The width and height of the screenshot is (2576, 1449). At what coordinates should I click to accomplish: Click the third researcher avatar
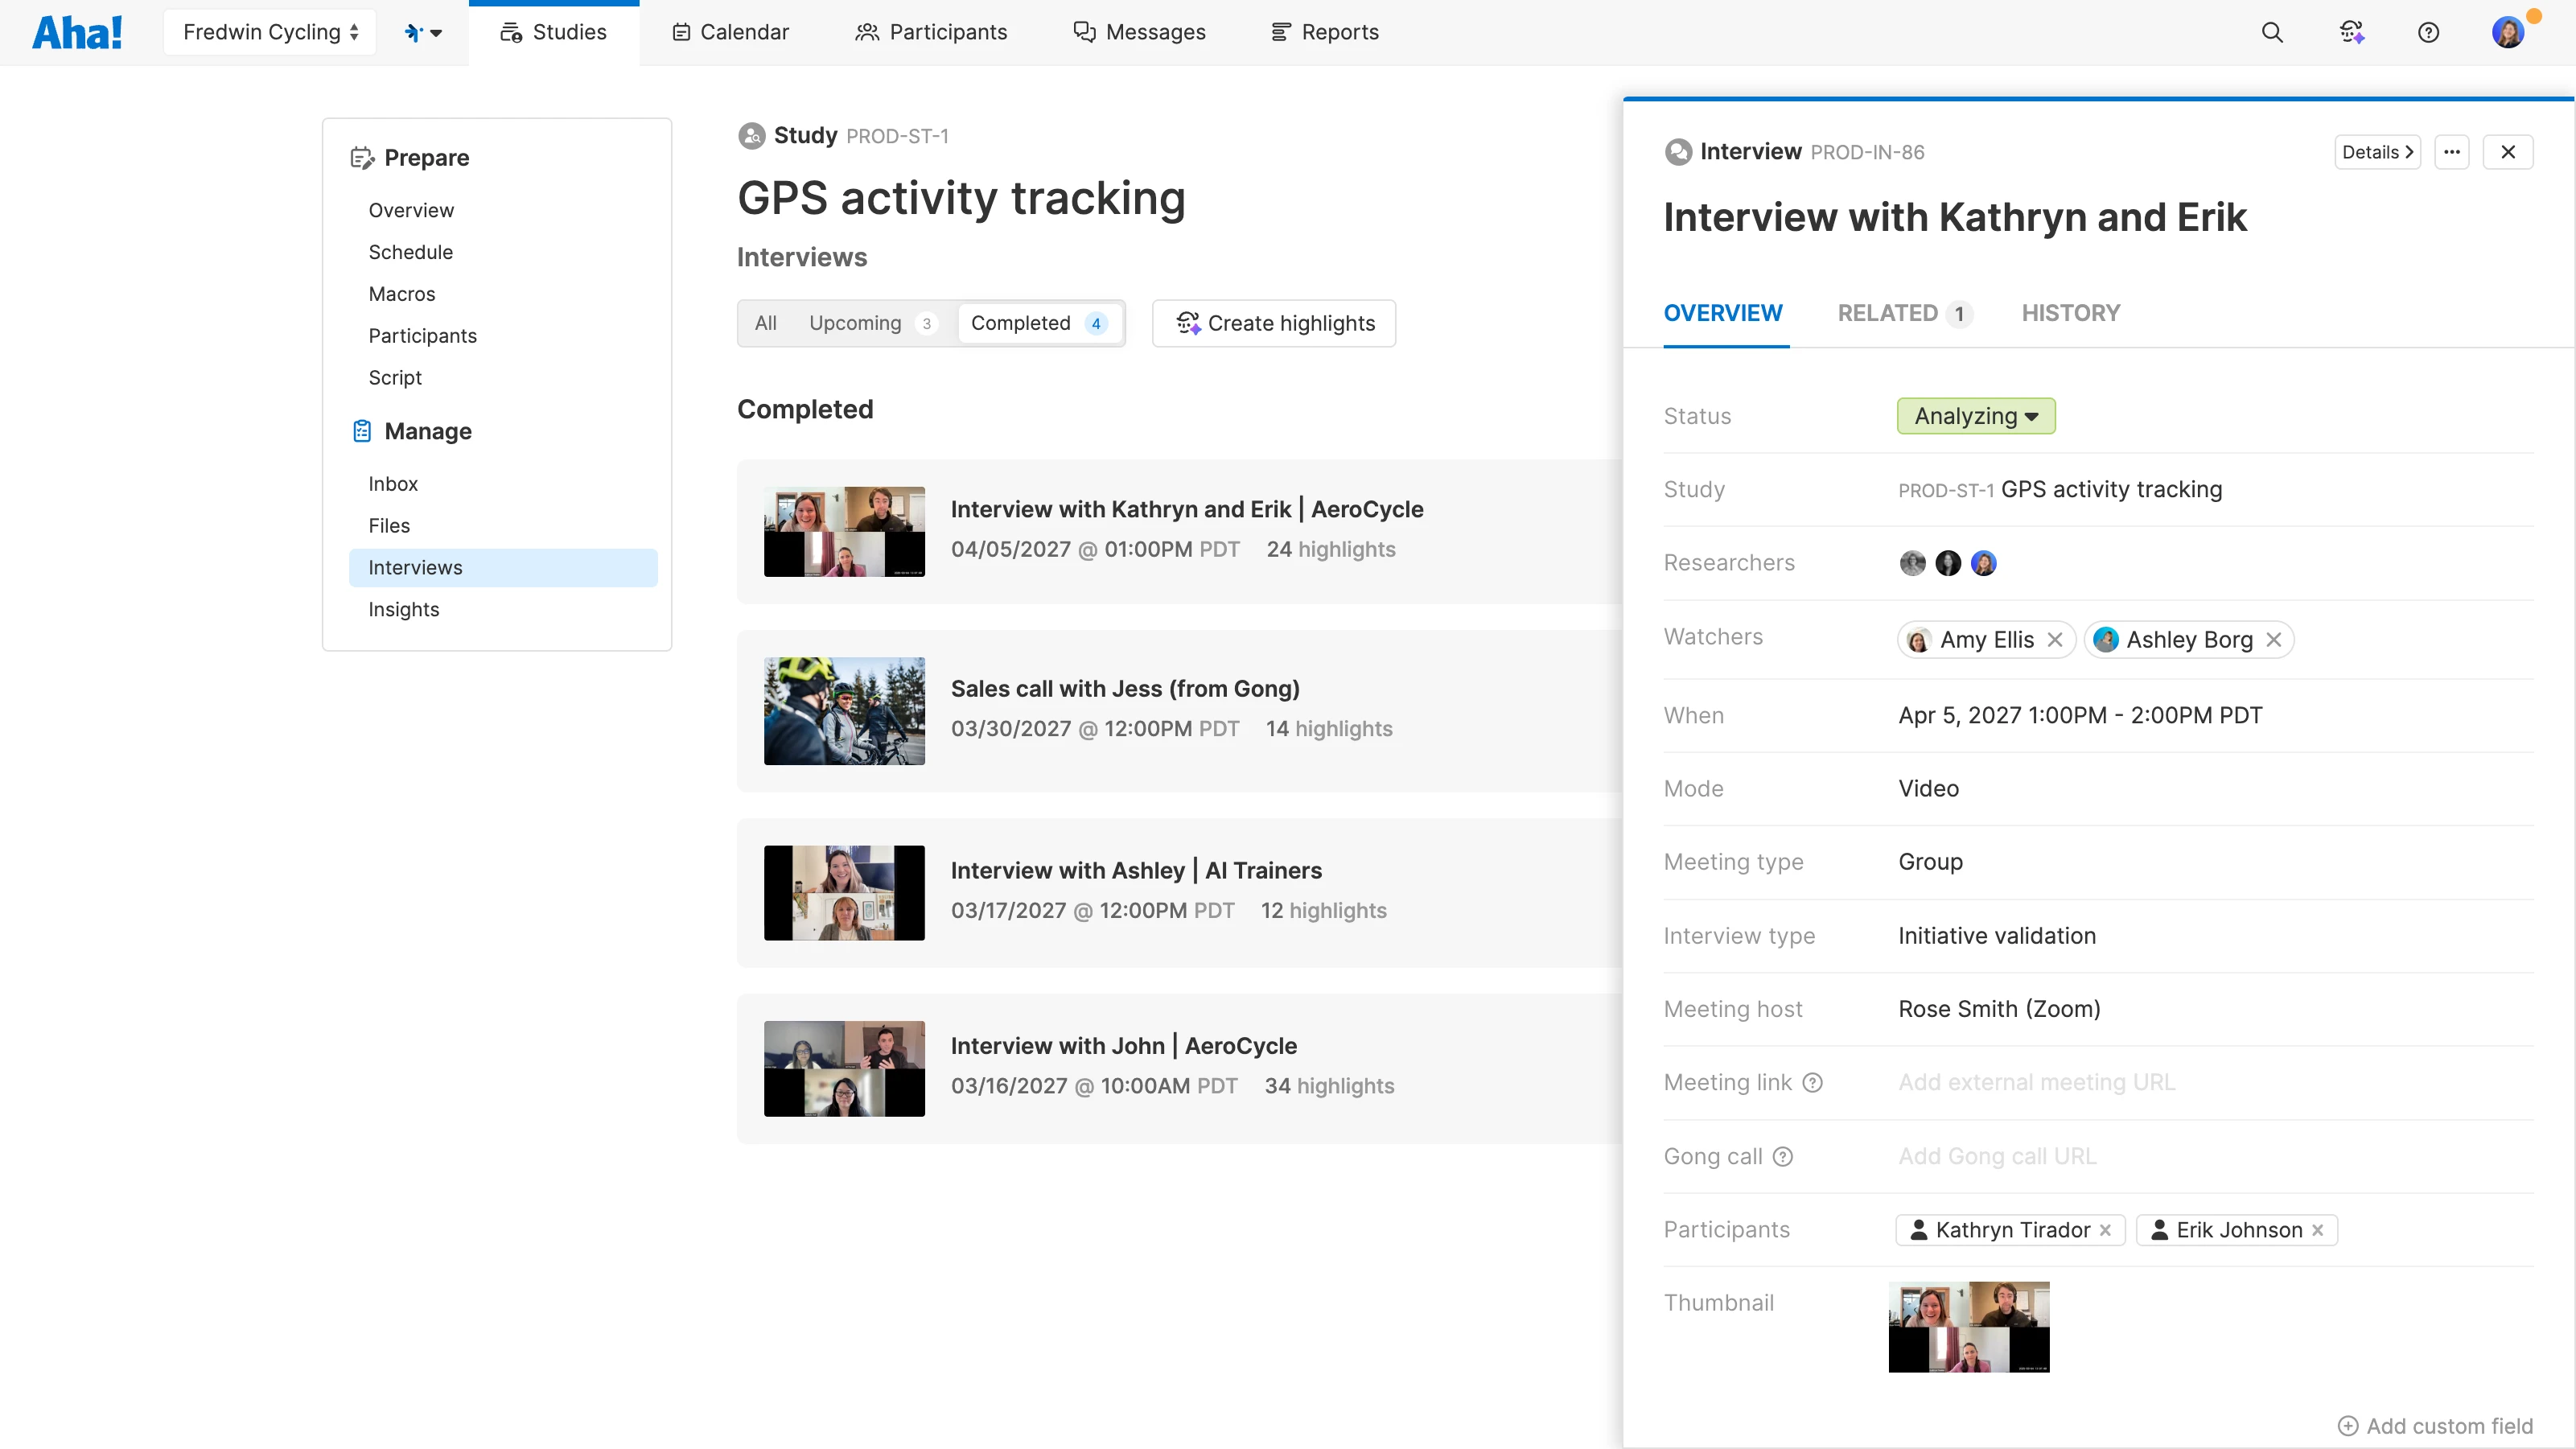coord(1984,563)
